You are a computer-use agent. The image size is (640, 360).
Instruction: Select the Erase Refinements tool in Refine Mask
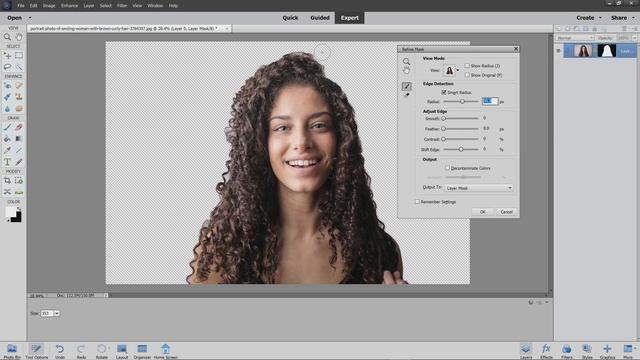coord(407,95)
